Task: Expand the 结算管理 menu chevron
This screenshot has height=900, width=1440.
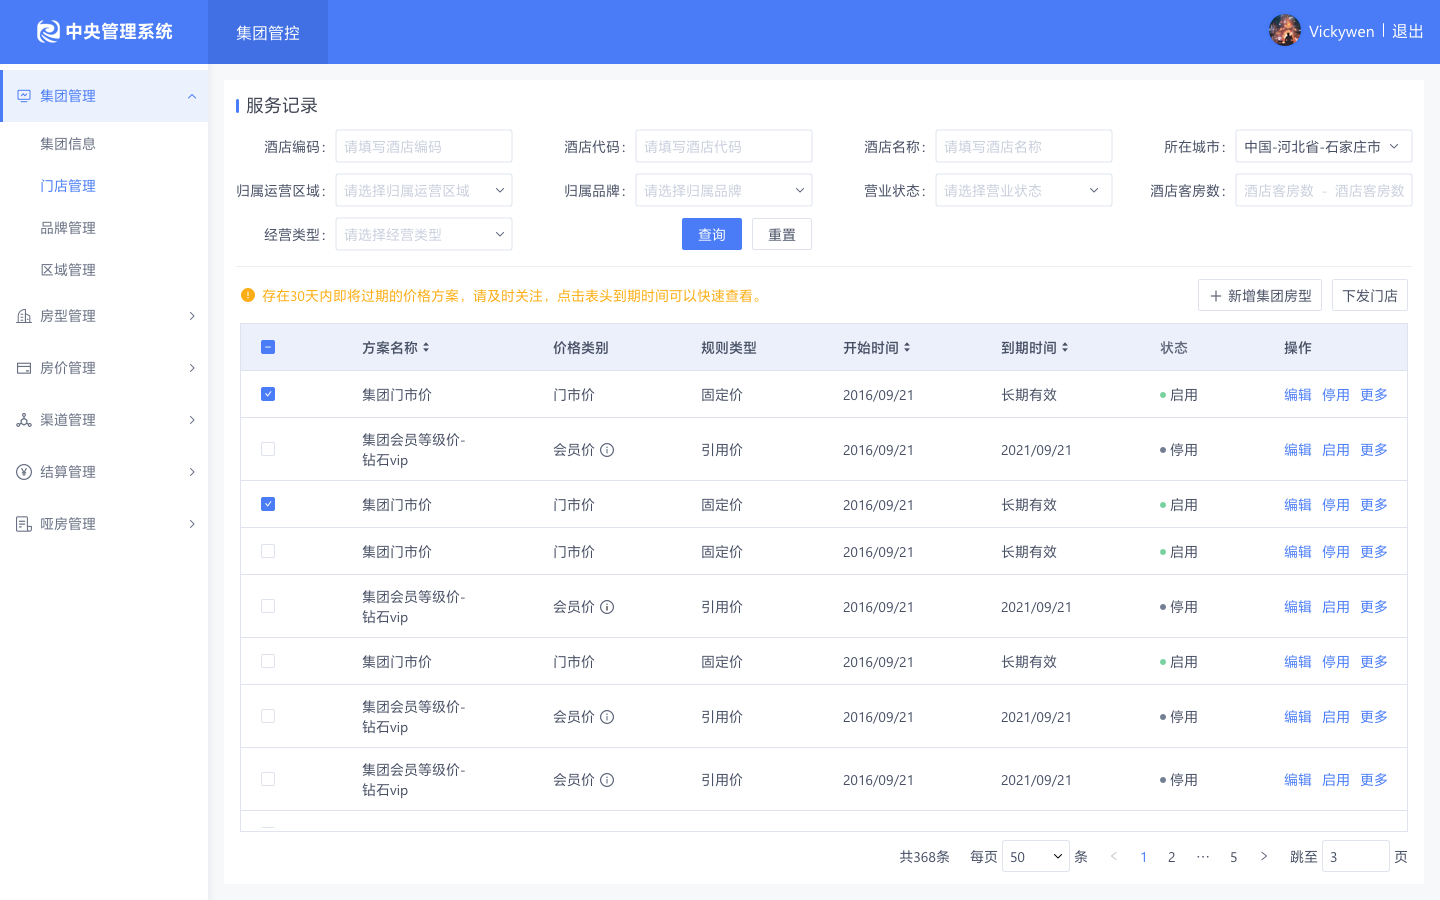Action: (x=192, y=472)
